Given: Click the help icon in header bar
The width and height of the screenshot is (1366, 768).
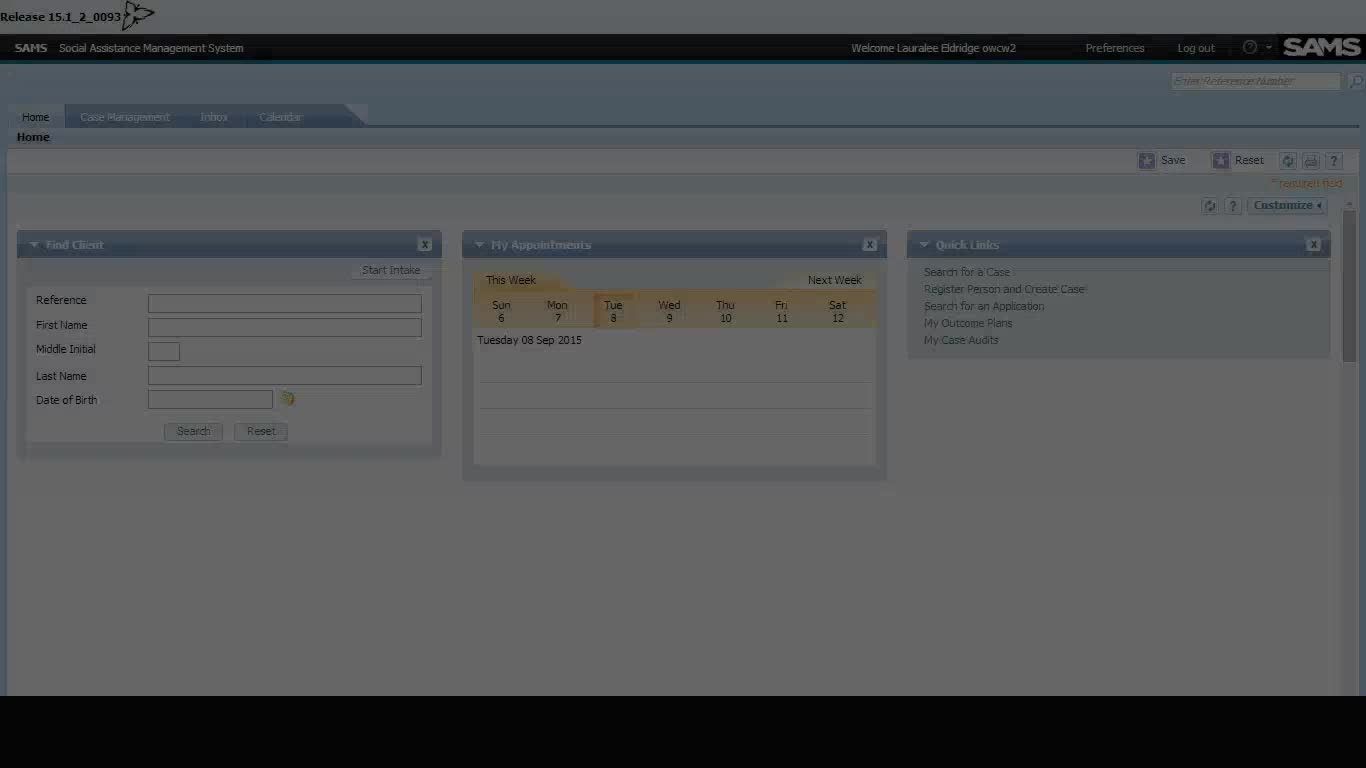Looking at the screenshot, I should pos(1250,48).
